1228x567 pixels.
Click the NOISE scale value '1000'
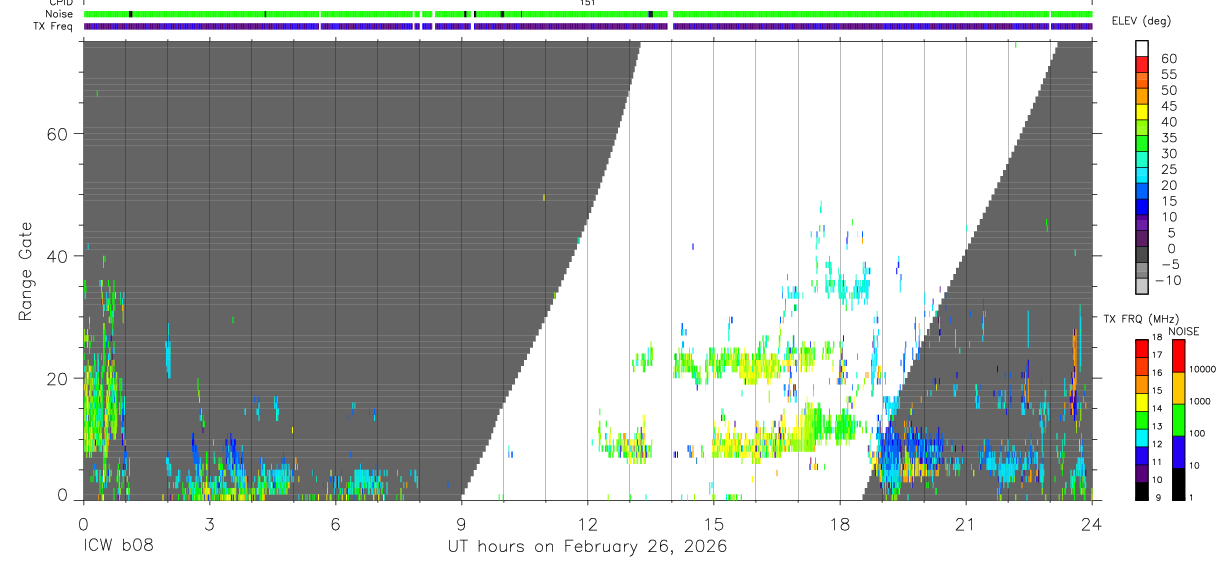(1201, 401)
